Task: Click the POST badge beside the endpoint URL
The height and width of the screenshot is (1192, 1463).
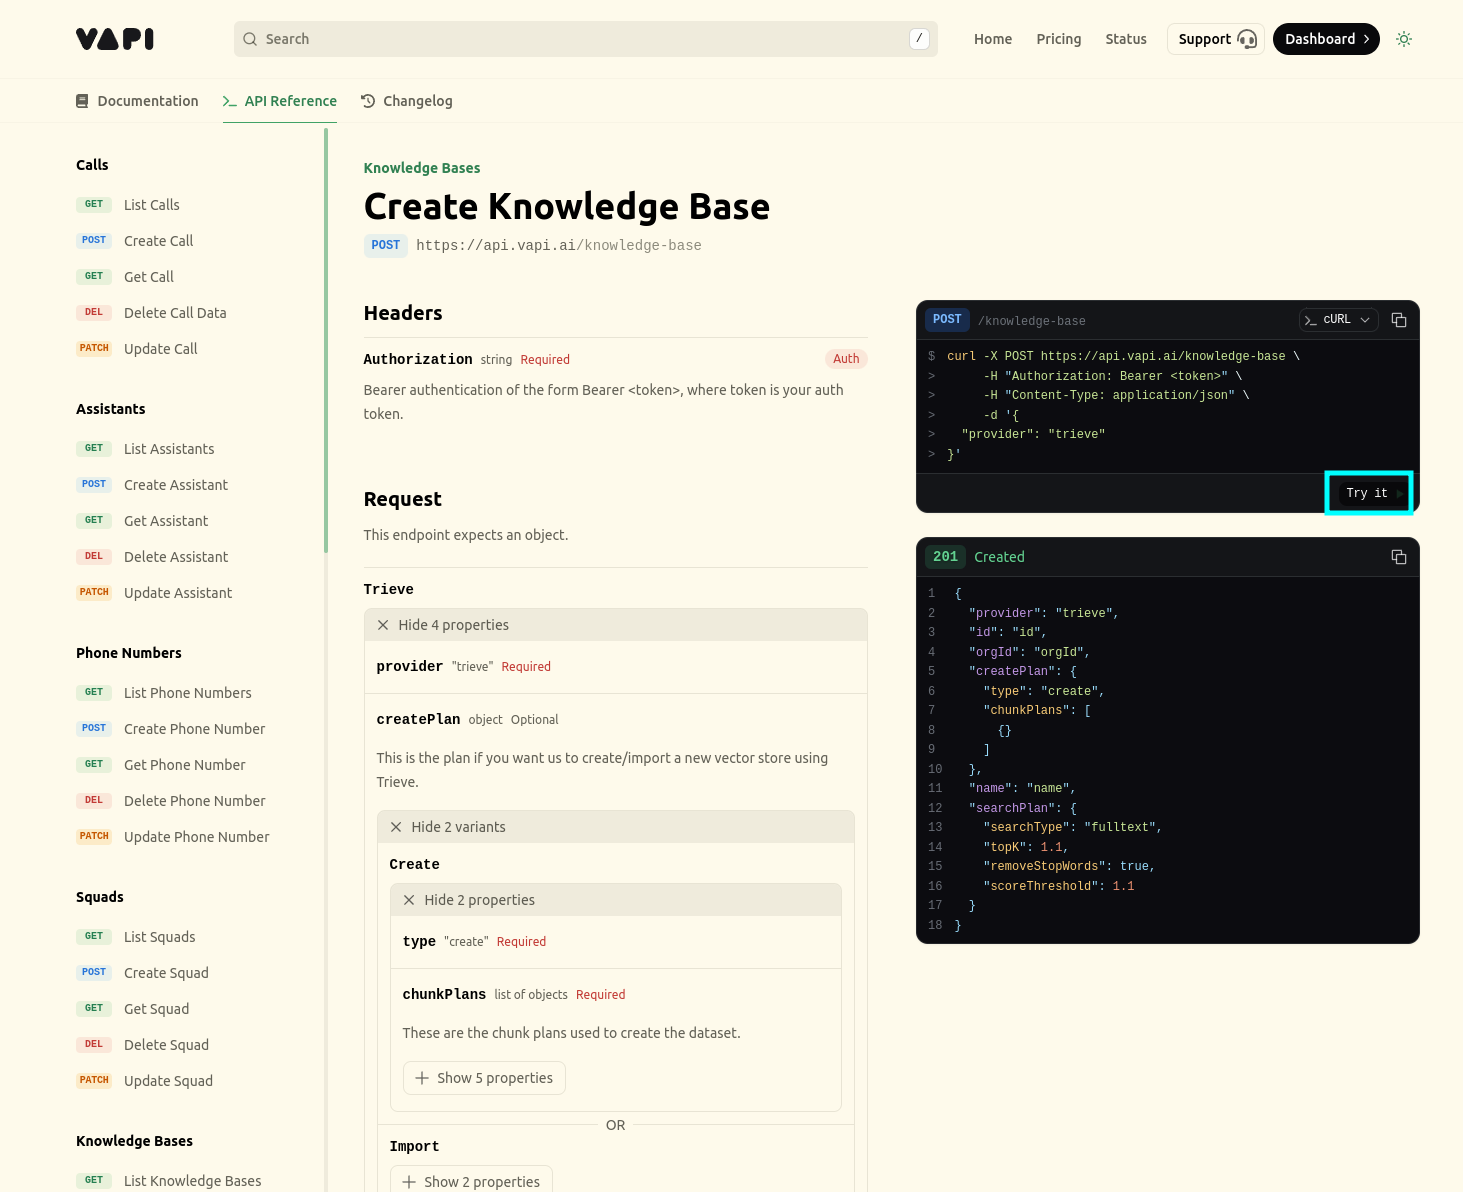Action: [x=386, y=245]
